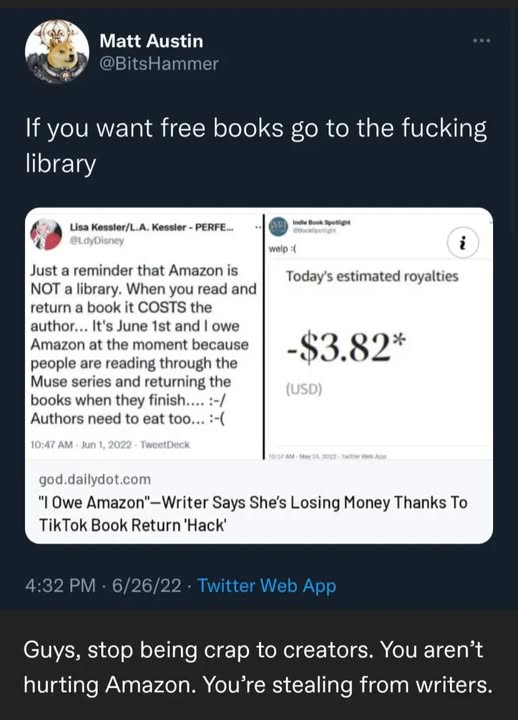Click the 'Guys, stop being crap' caption
The width and height of the screenshot is (518, 720).
[x=258, y=667]
